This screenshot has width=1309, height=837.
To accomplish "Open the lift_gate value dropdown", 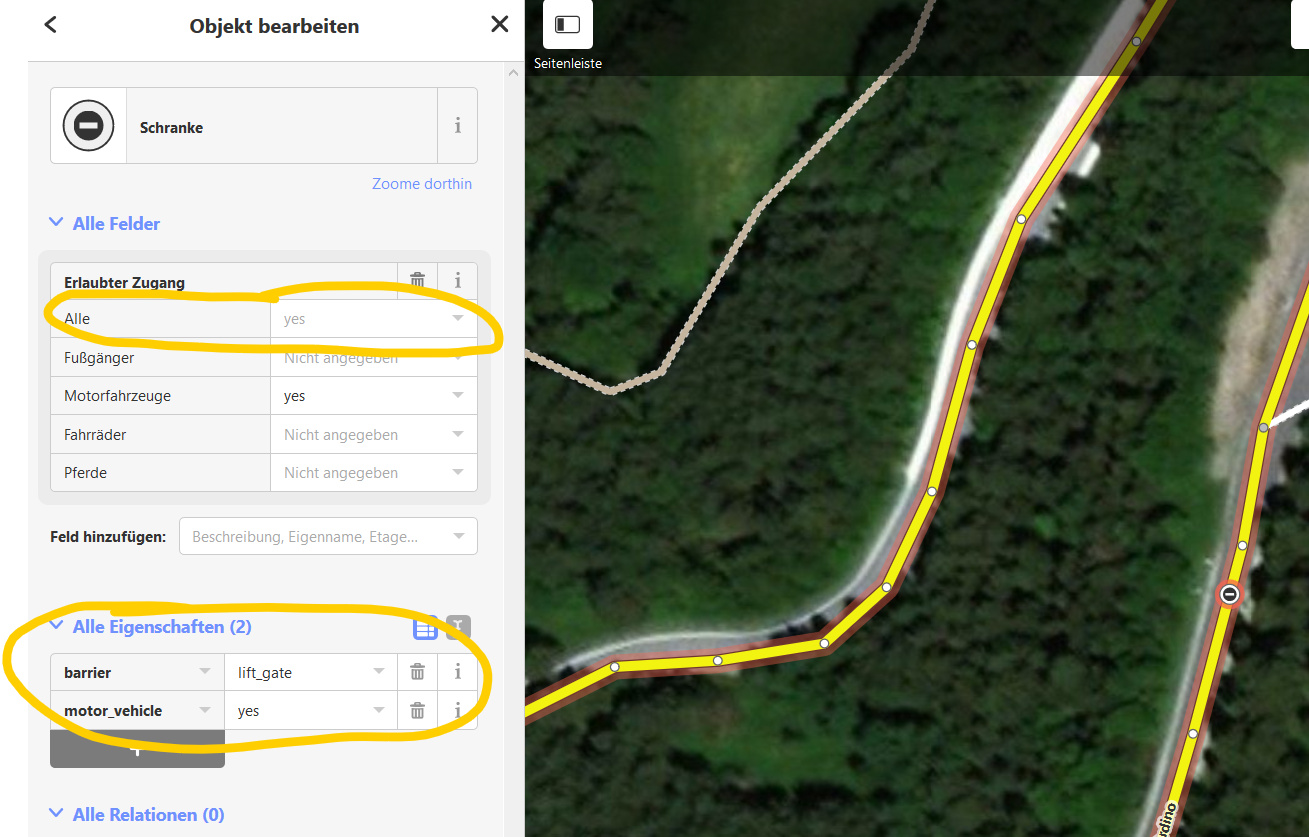I will (311, 672).
